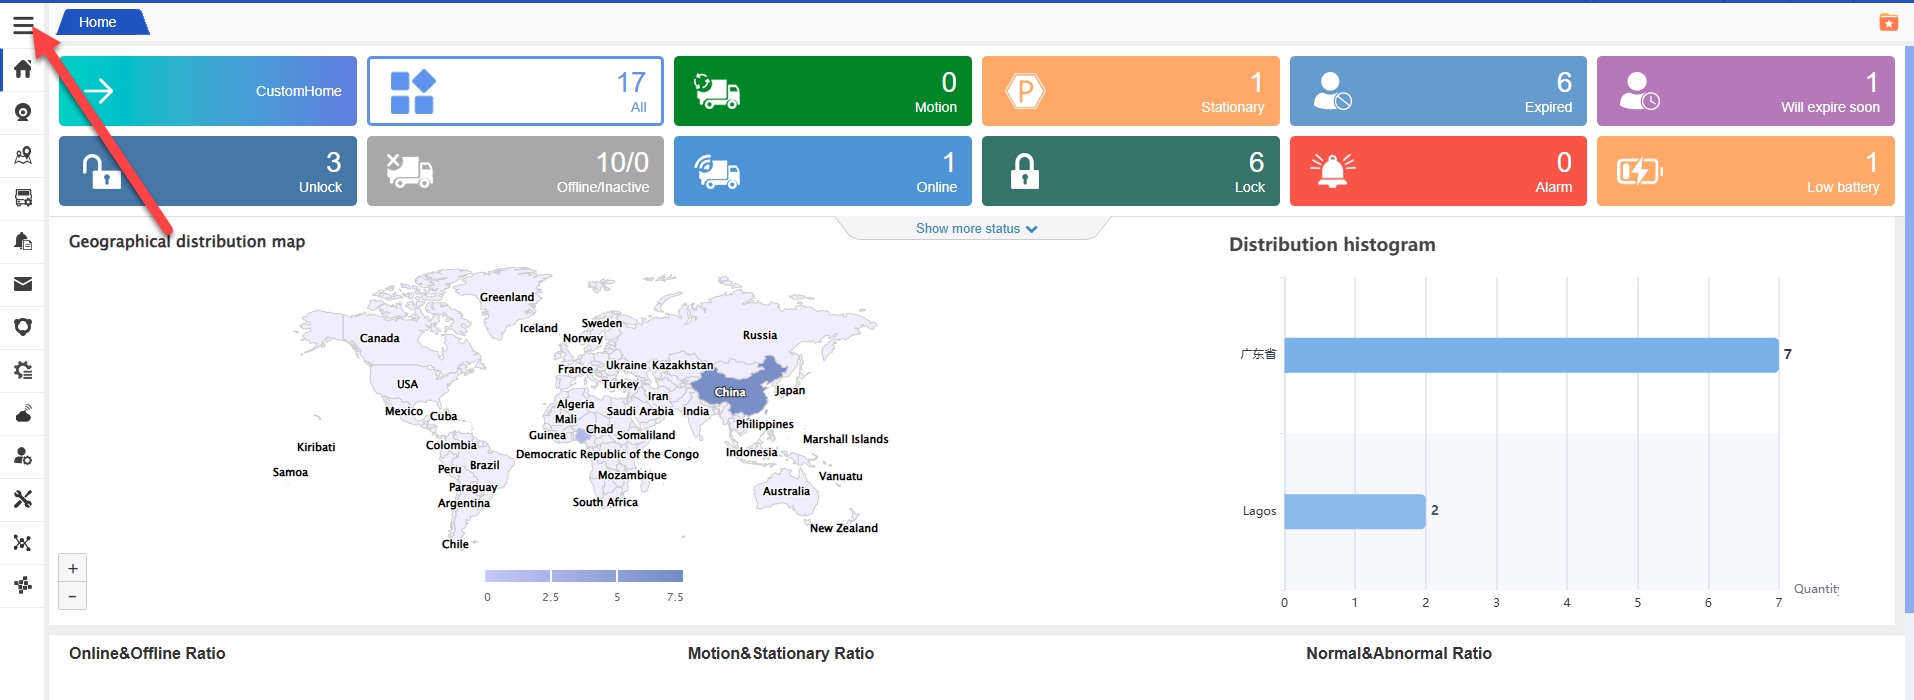Filter by Alarm status tile
Viewport: 1914px width, 700px height.
click(x=1437, y=171)
